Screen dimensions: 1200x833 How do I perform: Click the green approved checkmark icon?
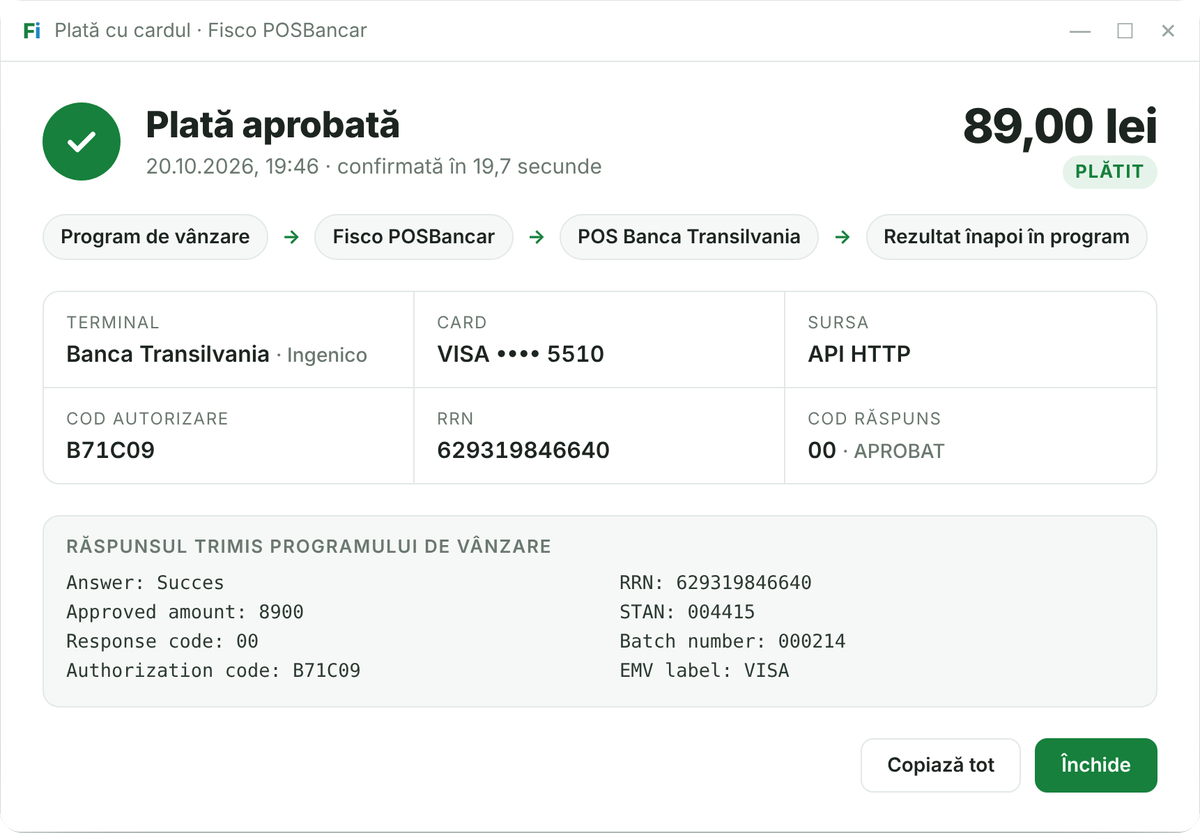81,142
